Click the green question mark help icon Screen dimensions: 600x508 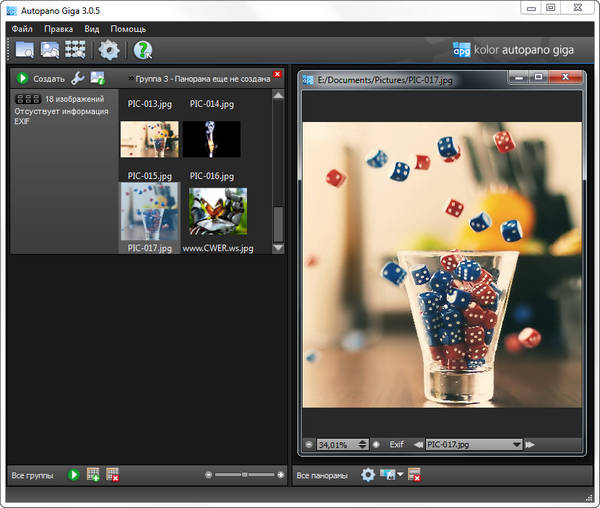coord(143,50)
